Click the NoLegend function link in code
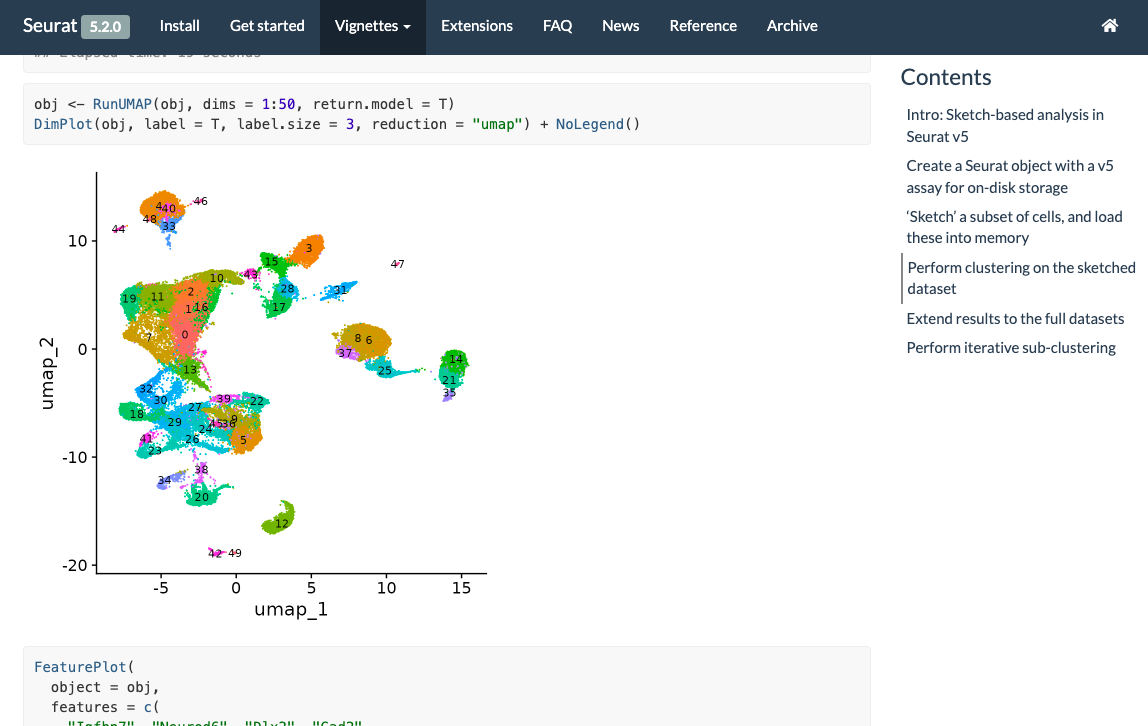1148x726 pixels. [589, 124]
